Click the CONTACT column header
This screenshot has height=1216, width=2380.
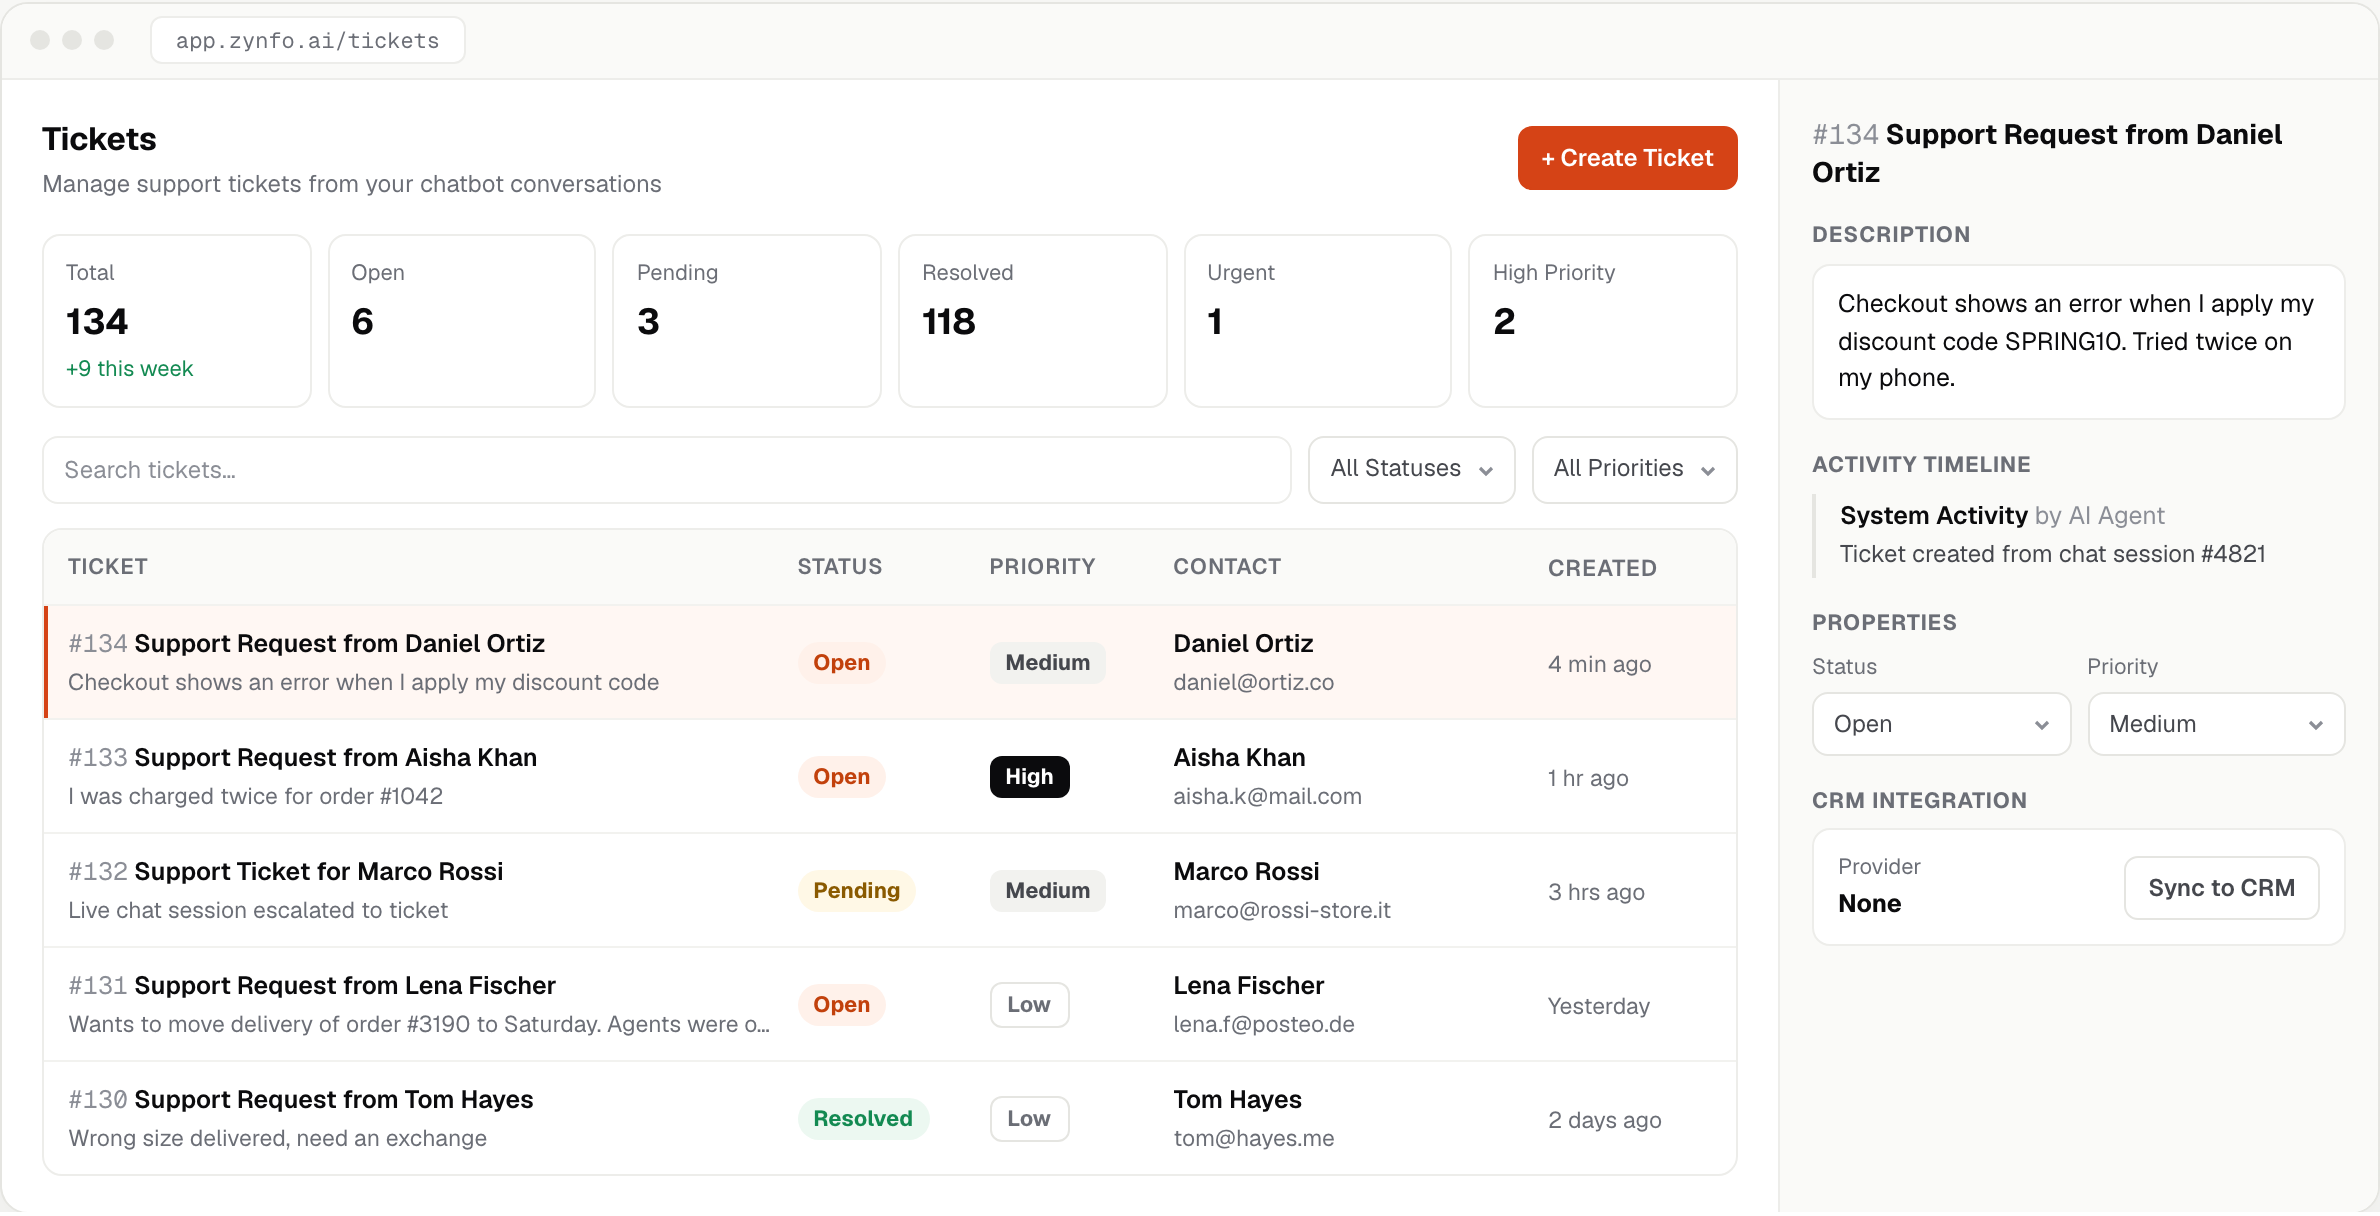pos(1227,567)
